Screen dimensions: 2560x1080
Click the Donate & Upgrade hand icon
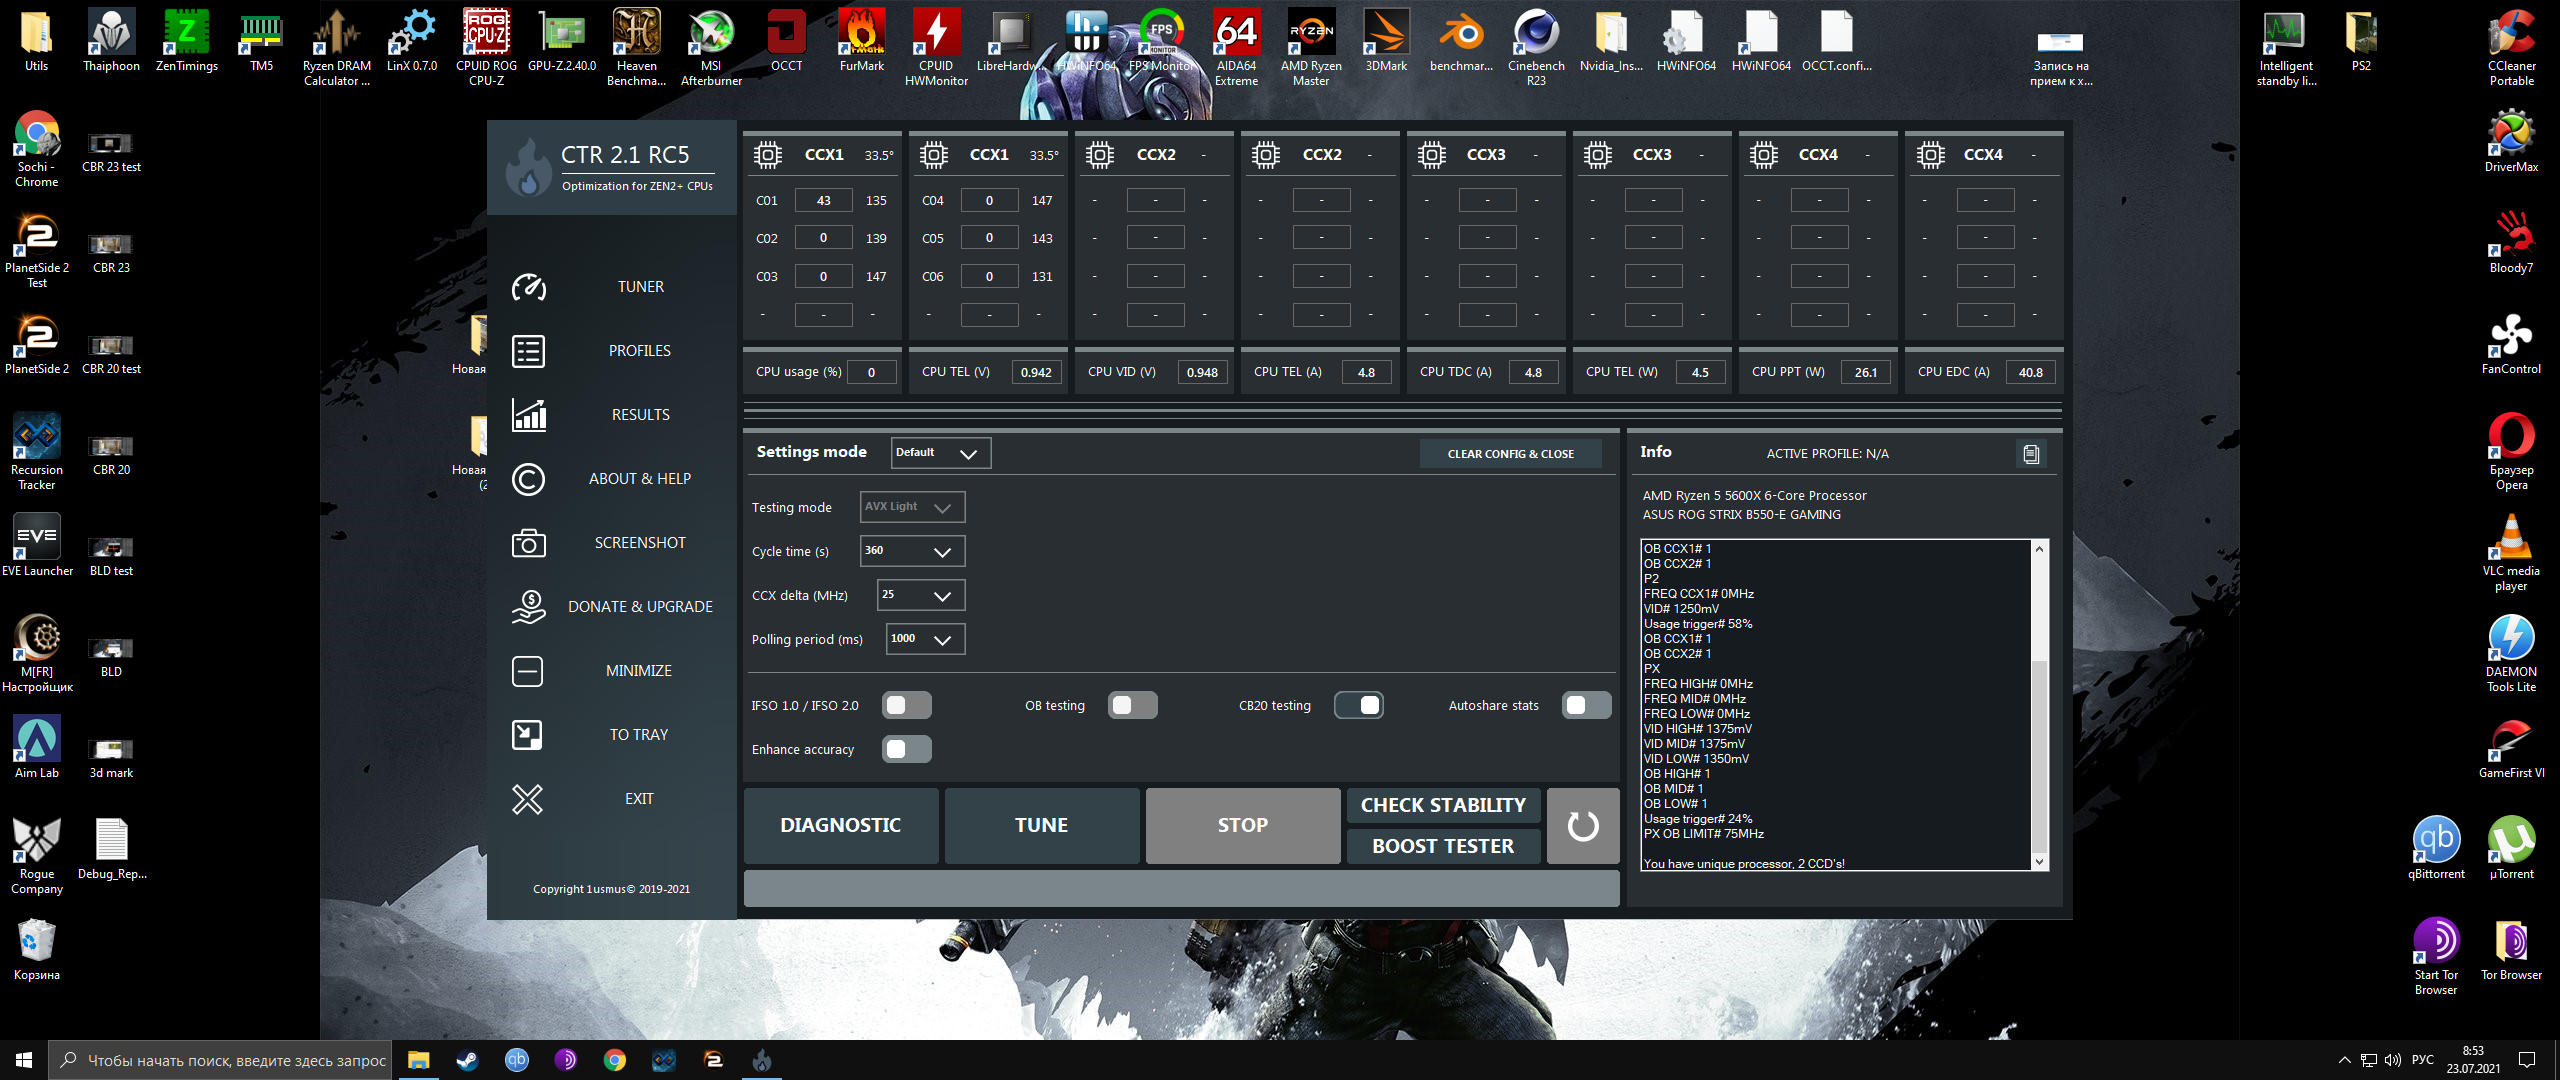(528, 607)
